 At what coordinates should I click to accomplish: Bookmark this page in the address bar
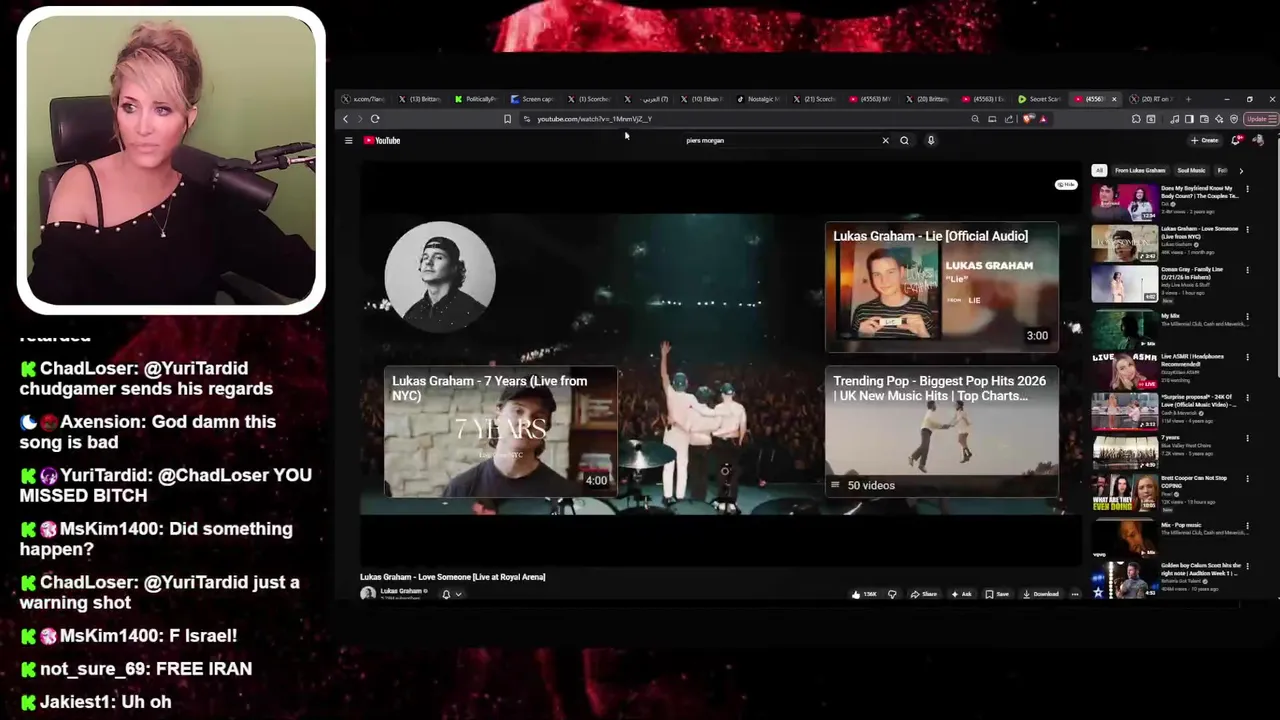[507, 119]
